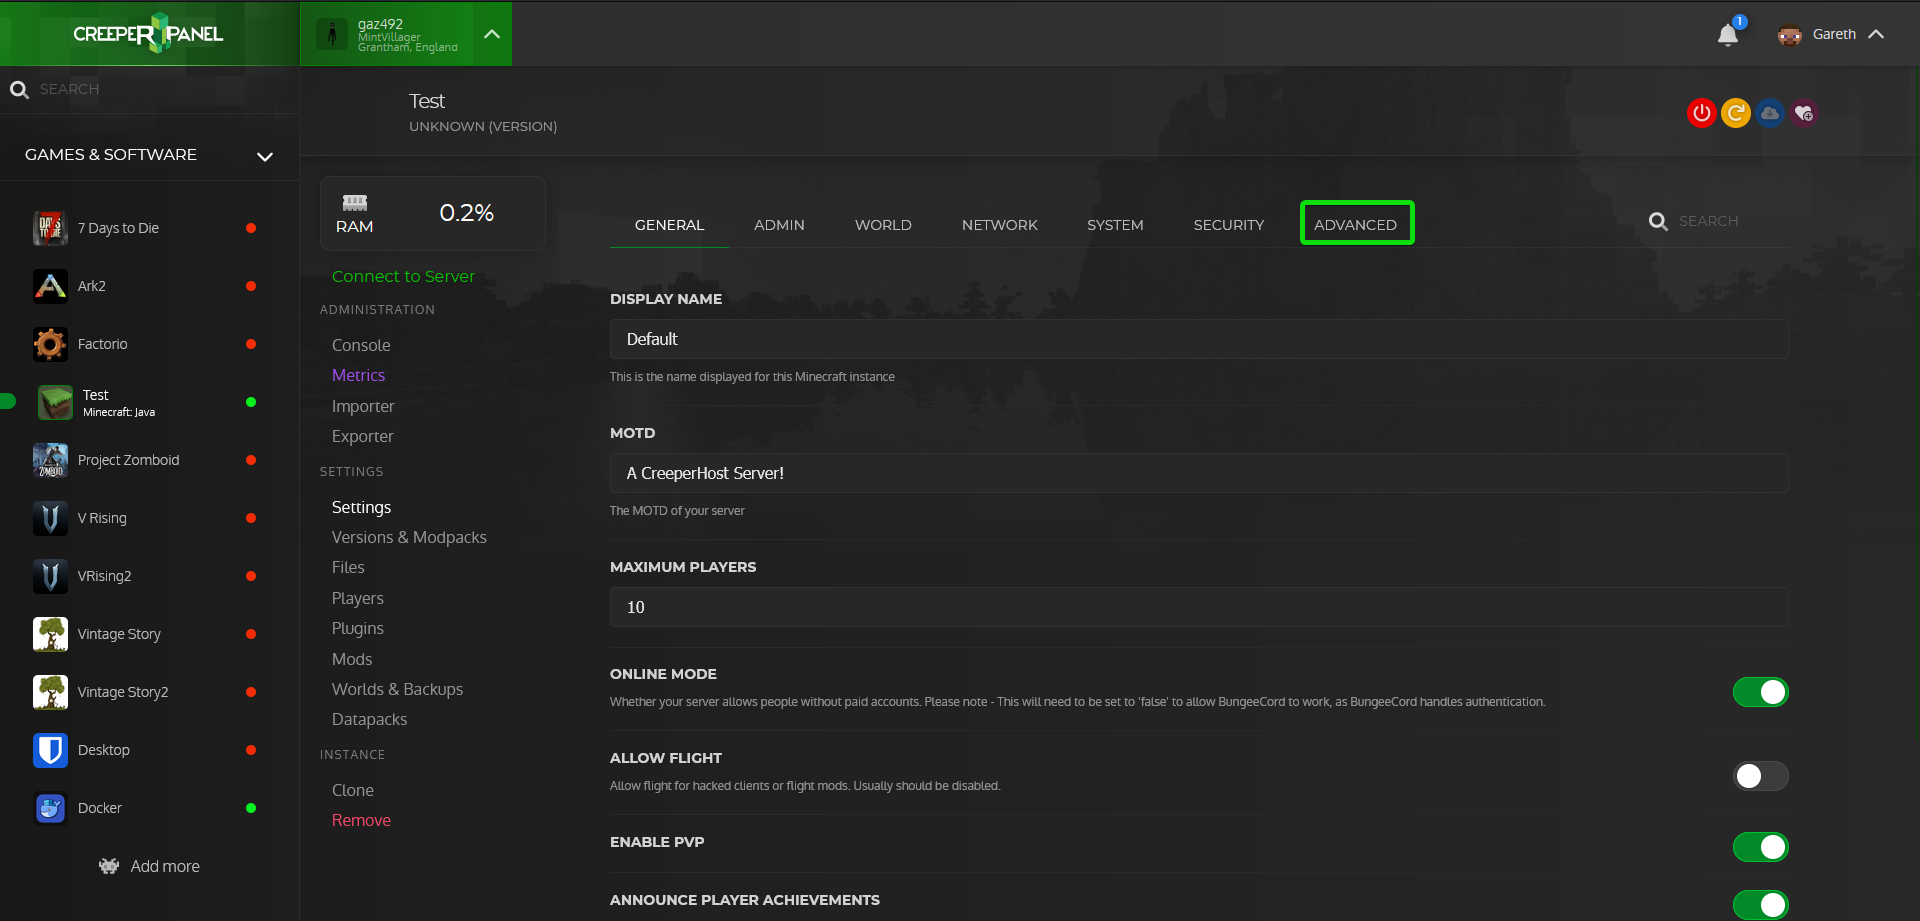Open the Importer page

click(363, 406)
